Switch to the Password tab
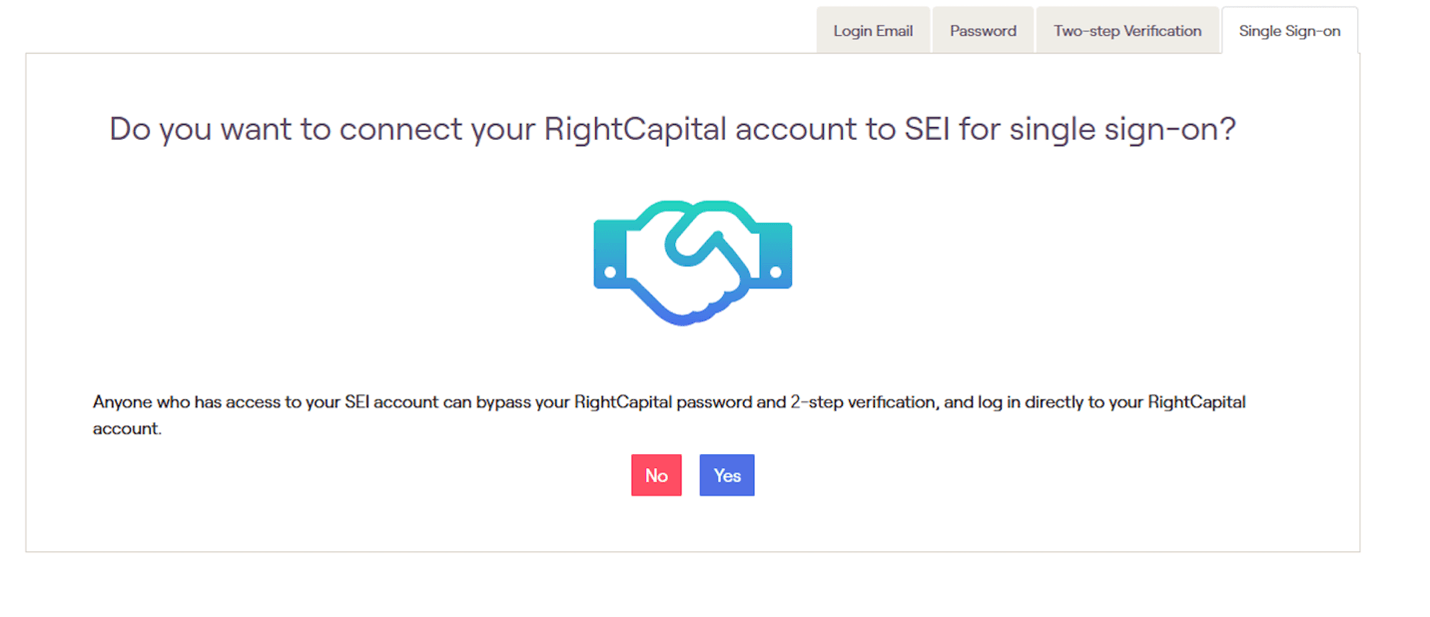 (x=983, y=31)
